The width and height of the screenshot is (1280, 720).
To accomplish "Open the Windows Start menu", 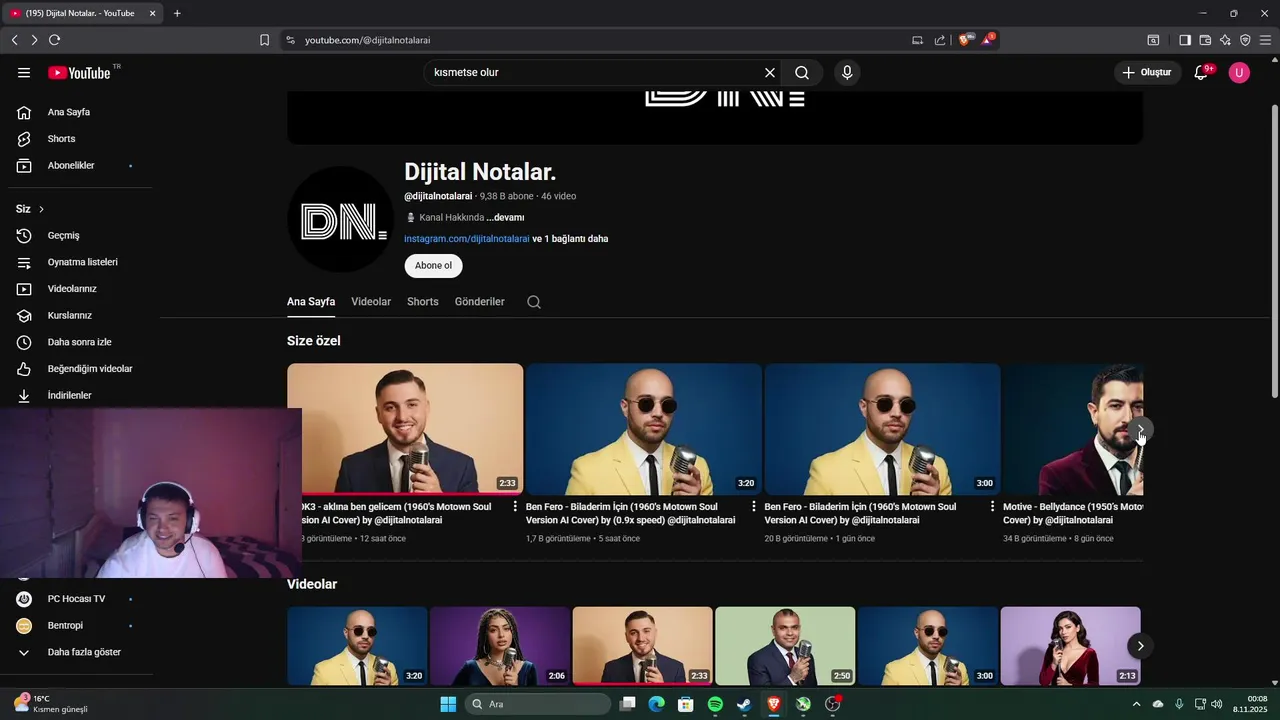I will click(x=448, y=704).
